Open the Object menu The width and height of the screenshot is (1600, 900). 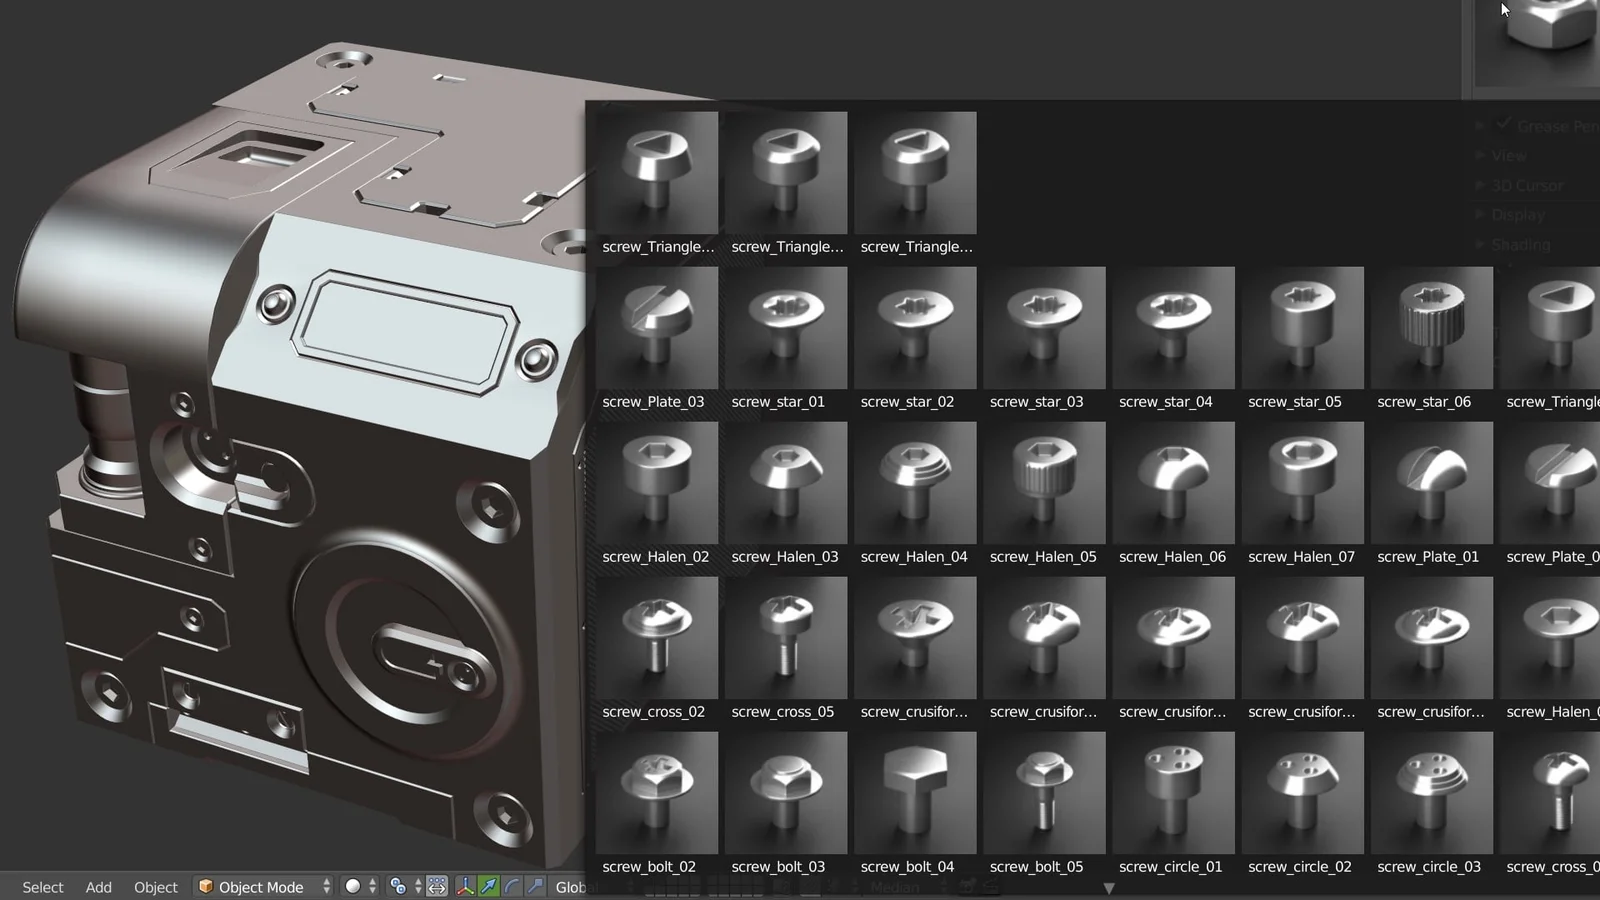(x=156, y=887)
